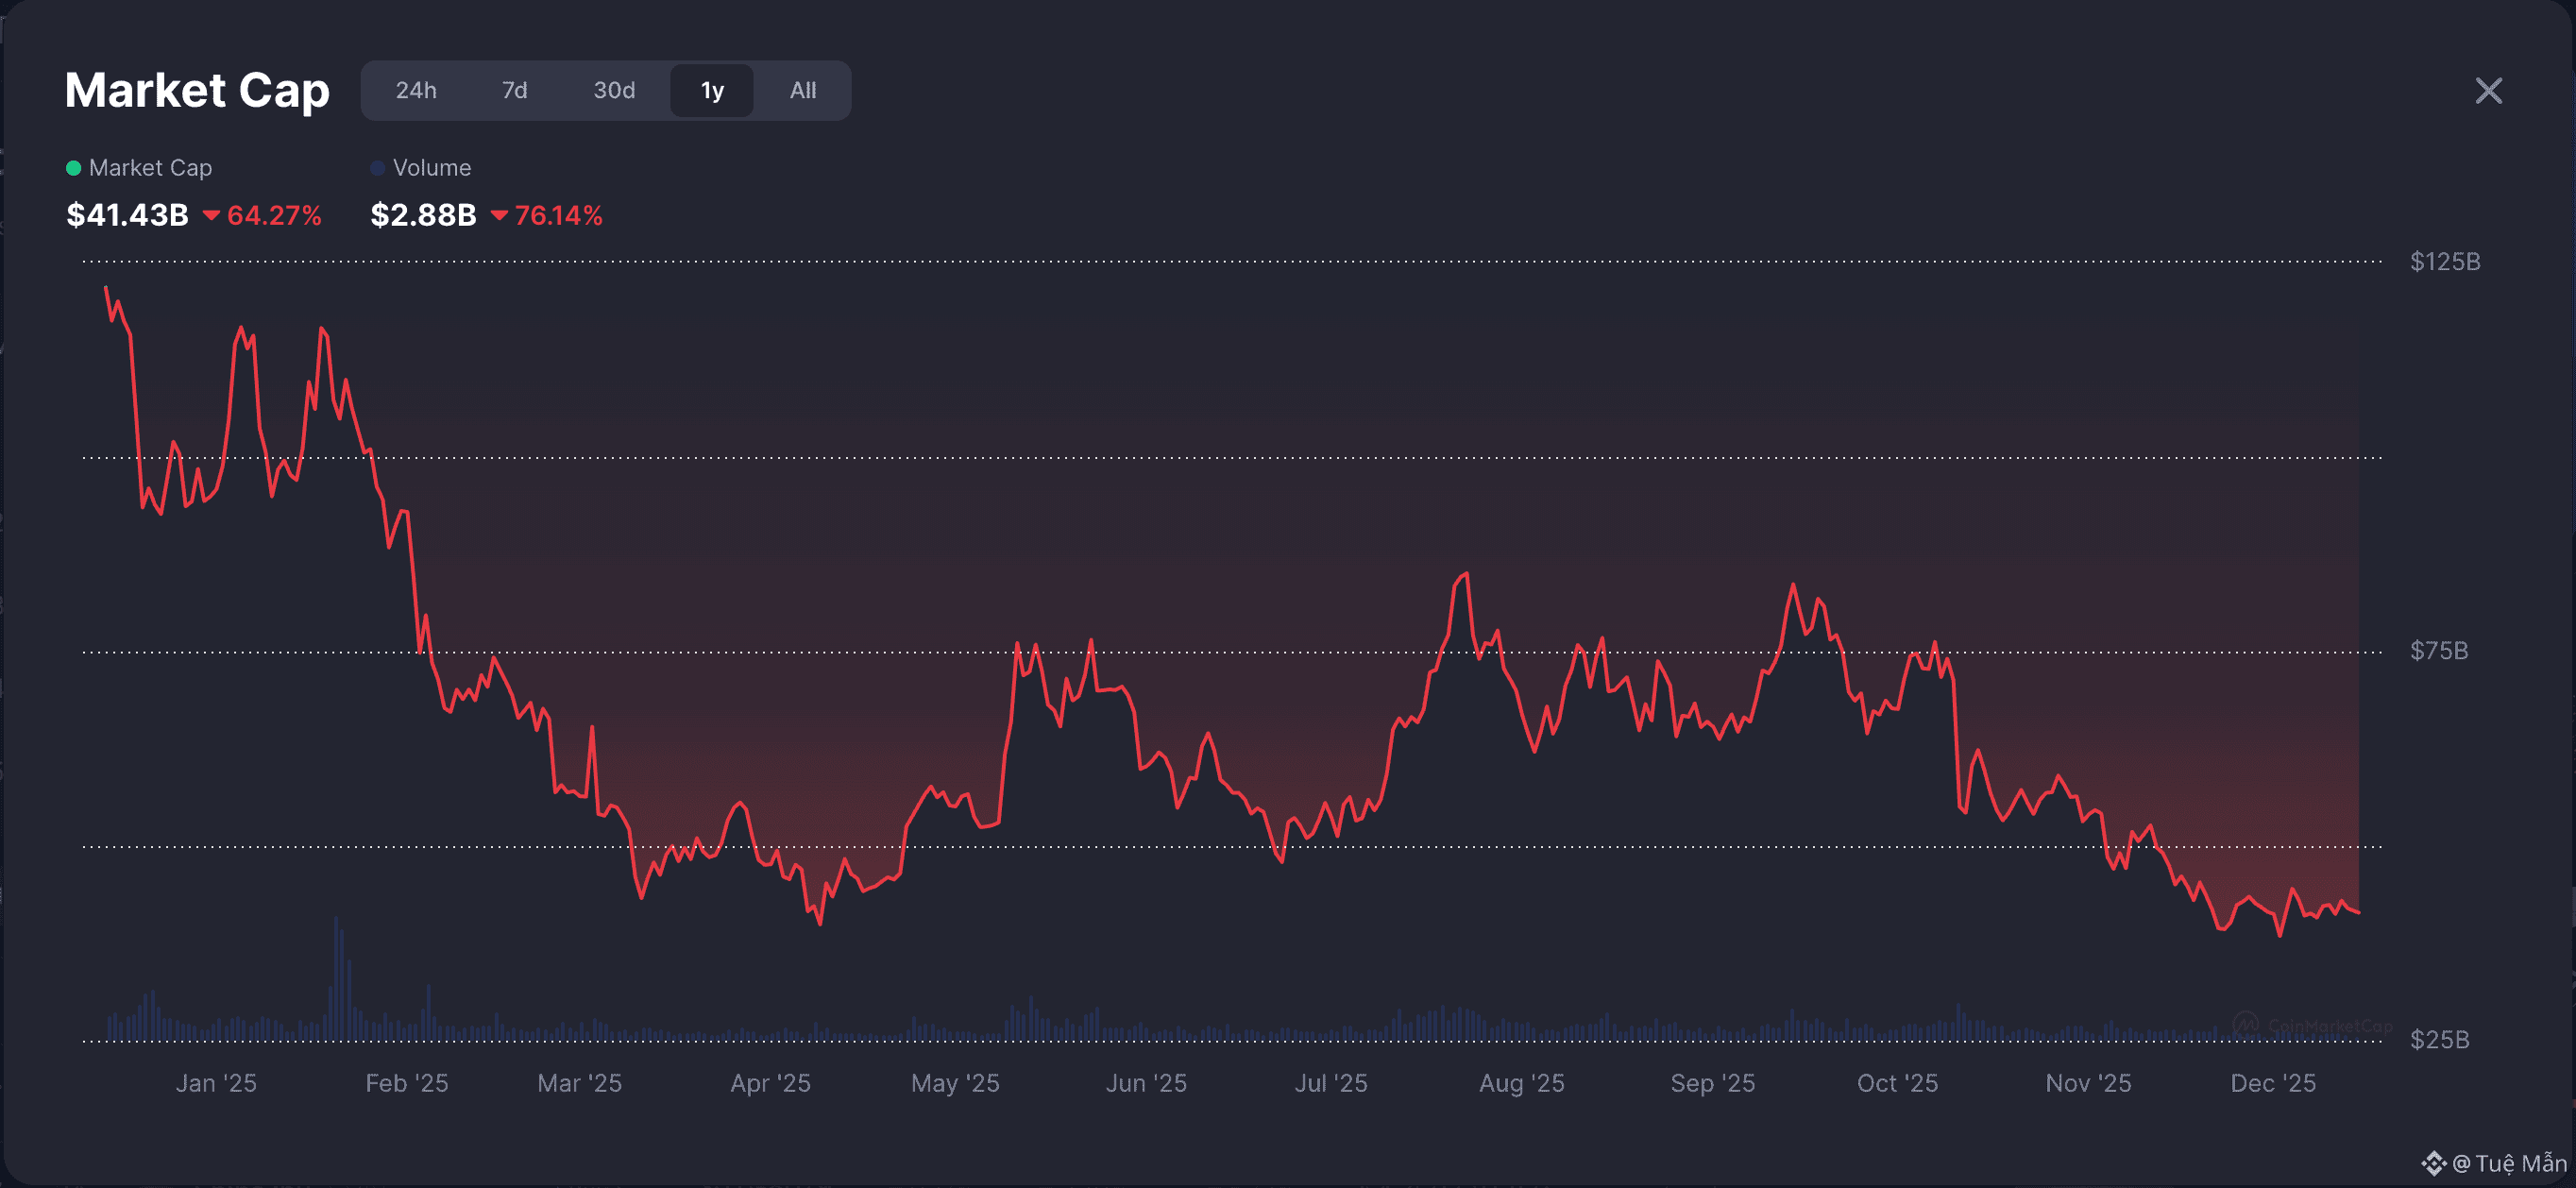Switch chart to All time range
The image size is (2576, 1188).
pos(803,91)
